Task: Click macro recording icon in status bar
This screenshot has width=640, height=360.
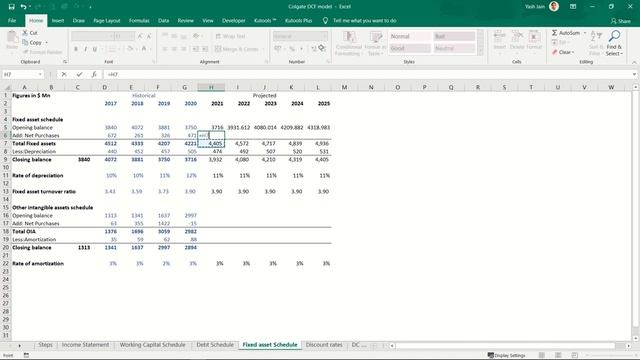Action: (26, 356)
